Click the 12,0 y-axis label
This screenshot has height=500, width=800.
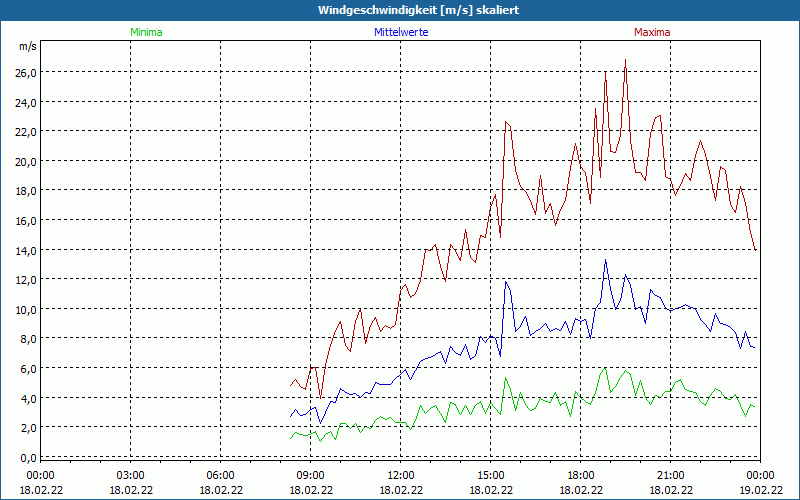27,280
